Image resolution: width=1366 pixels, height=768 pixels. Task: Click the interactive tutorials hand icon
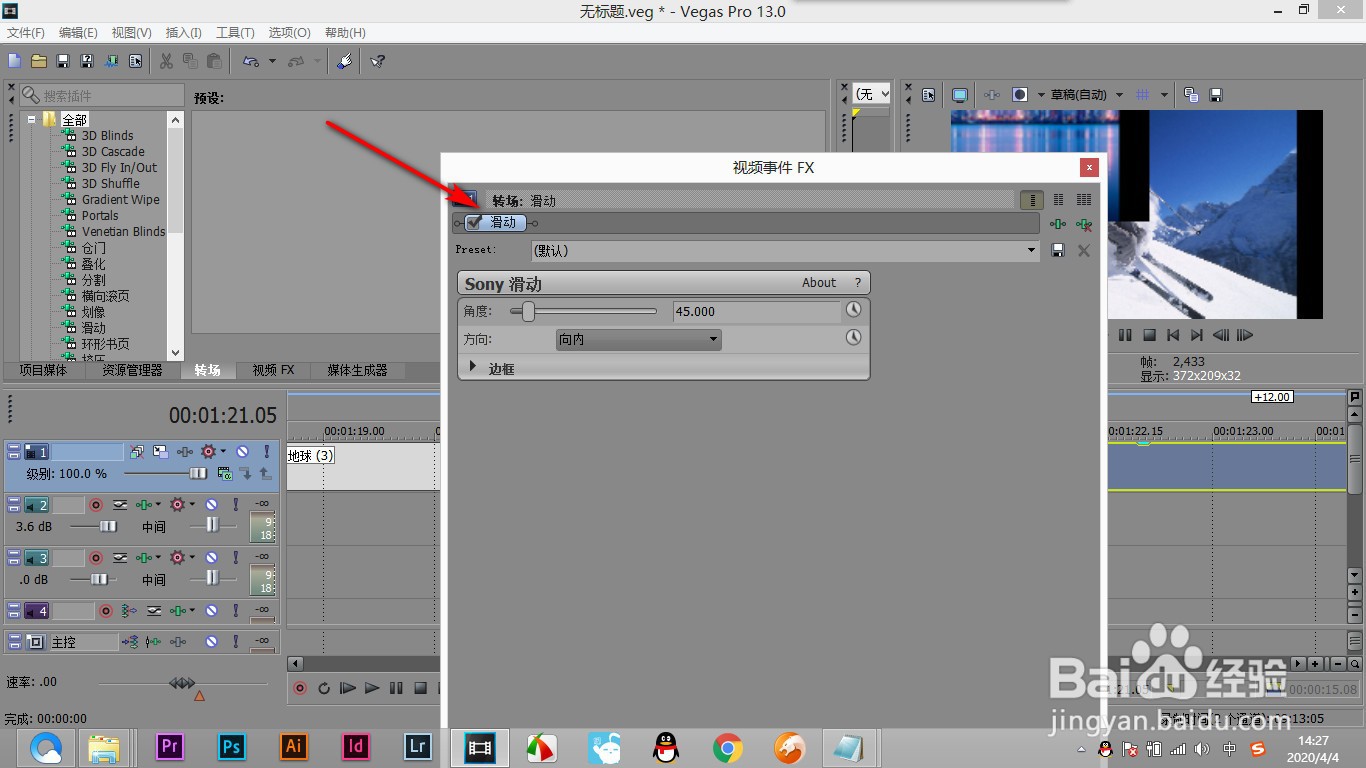(x=344, y=61)
